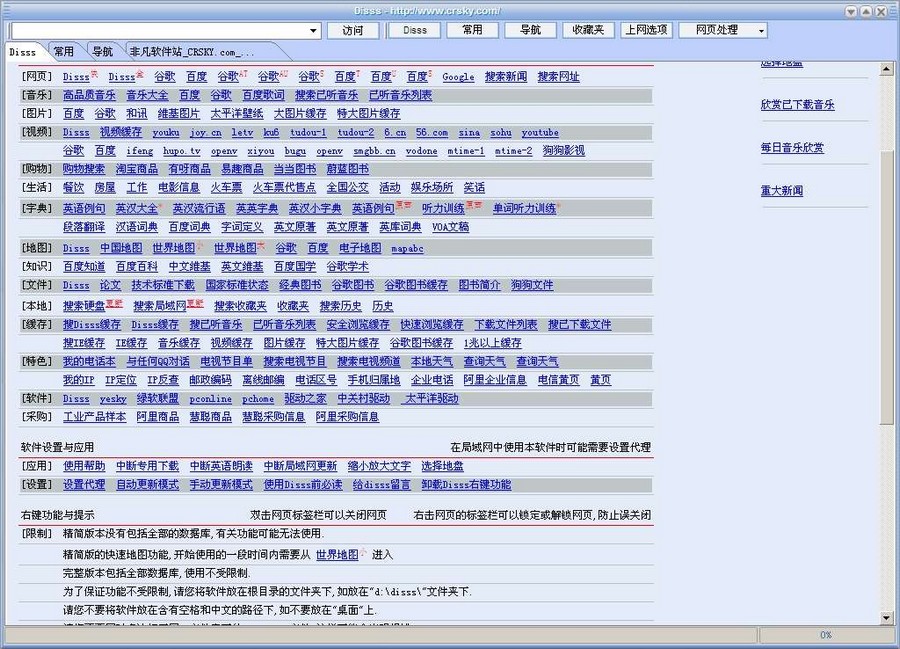Click the Google link in 网页 row
The height and width of the screenshot is (649, 900).
coord(458,77)
